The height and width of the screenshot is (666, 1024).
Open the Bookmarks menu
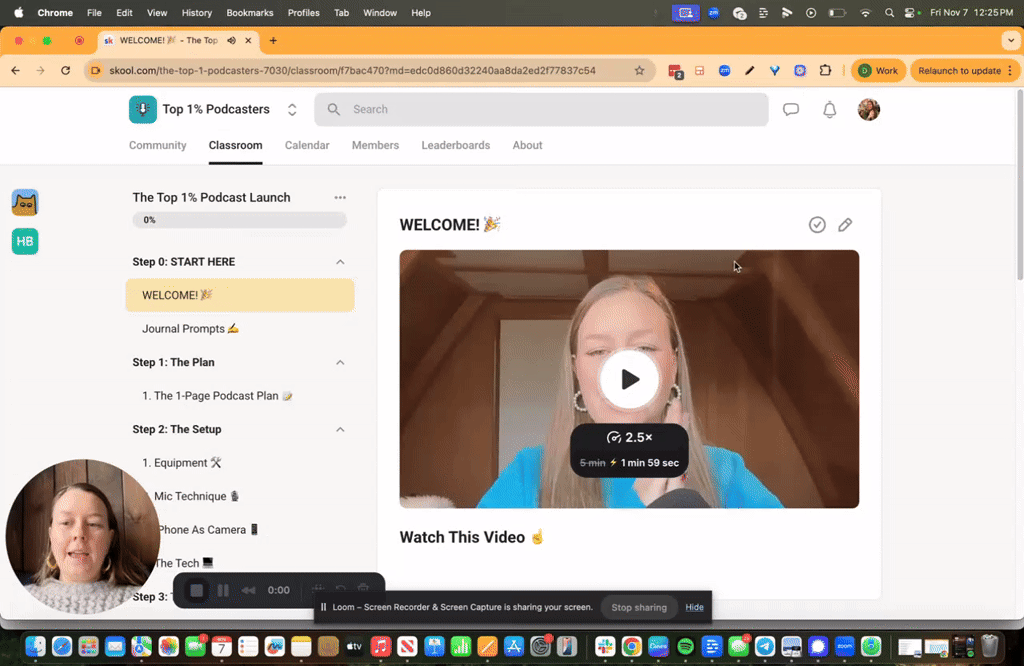249,12
